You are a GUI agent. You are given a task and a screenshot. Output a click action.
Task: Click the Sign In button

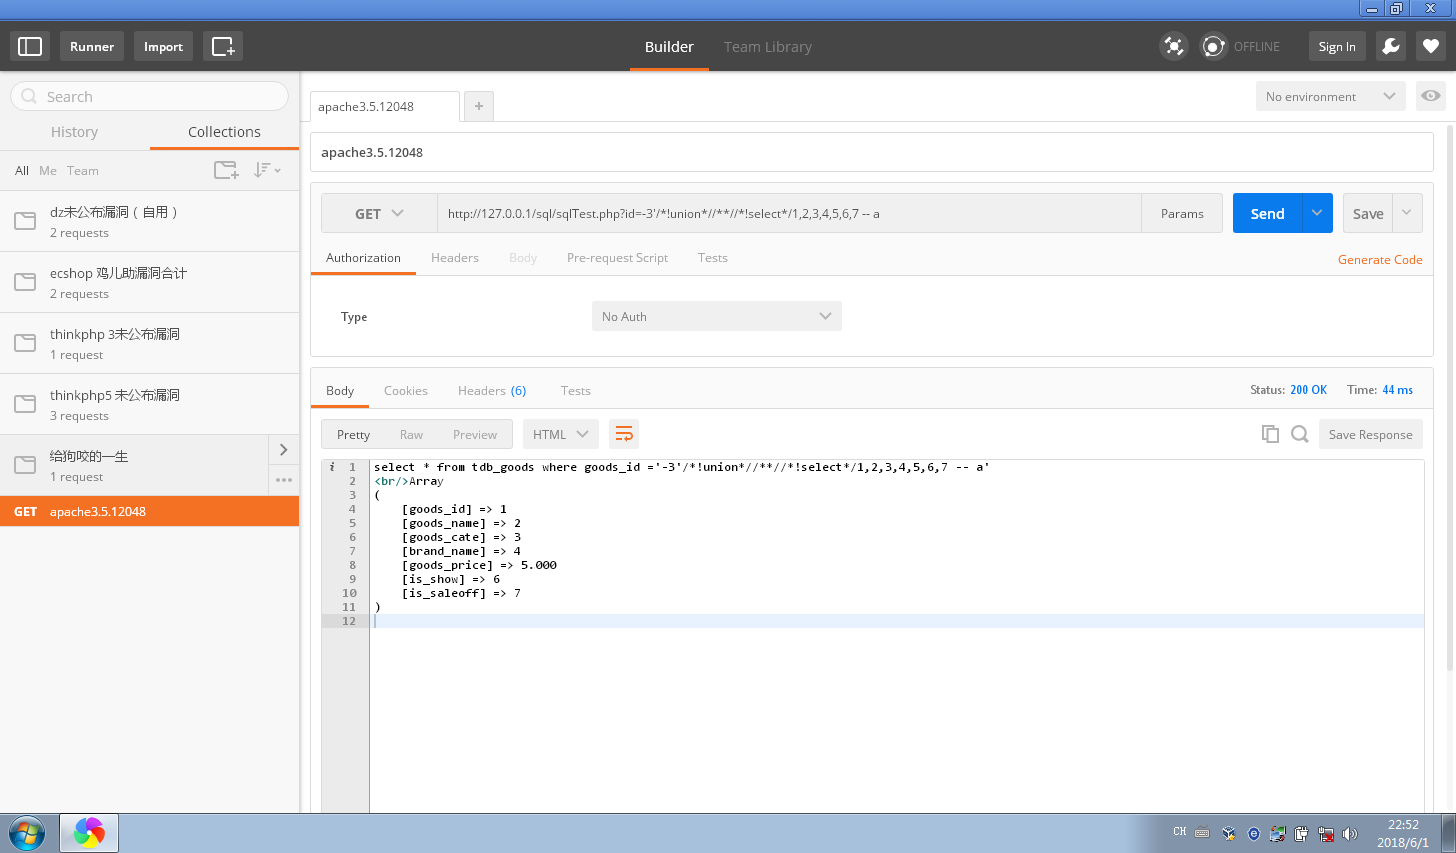coord(1337,46)
